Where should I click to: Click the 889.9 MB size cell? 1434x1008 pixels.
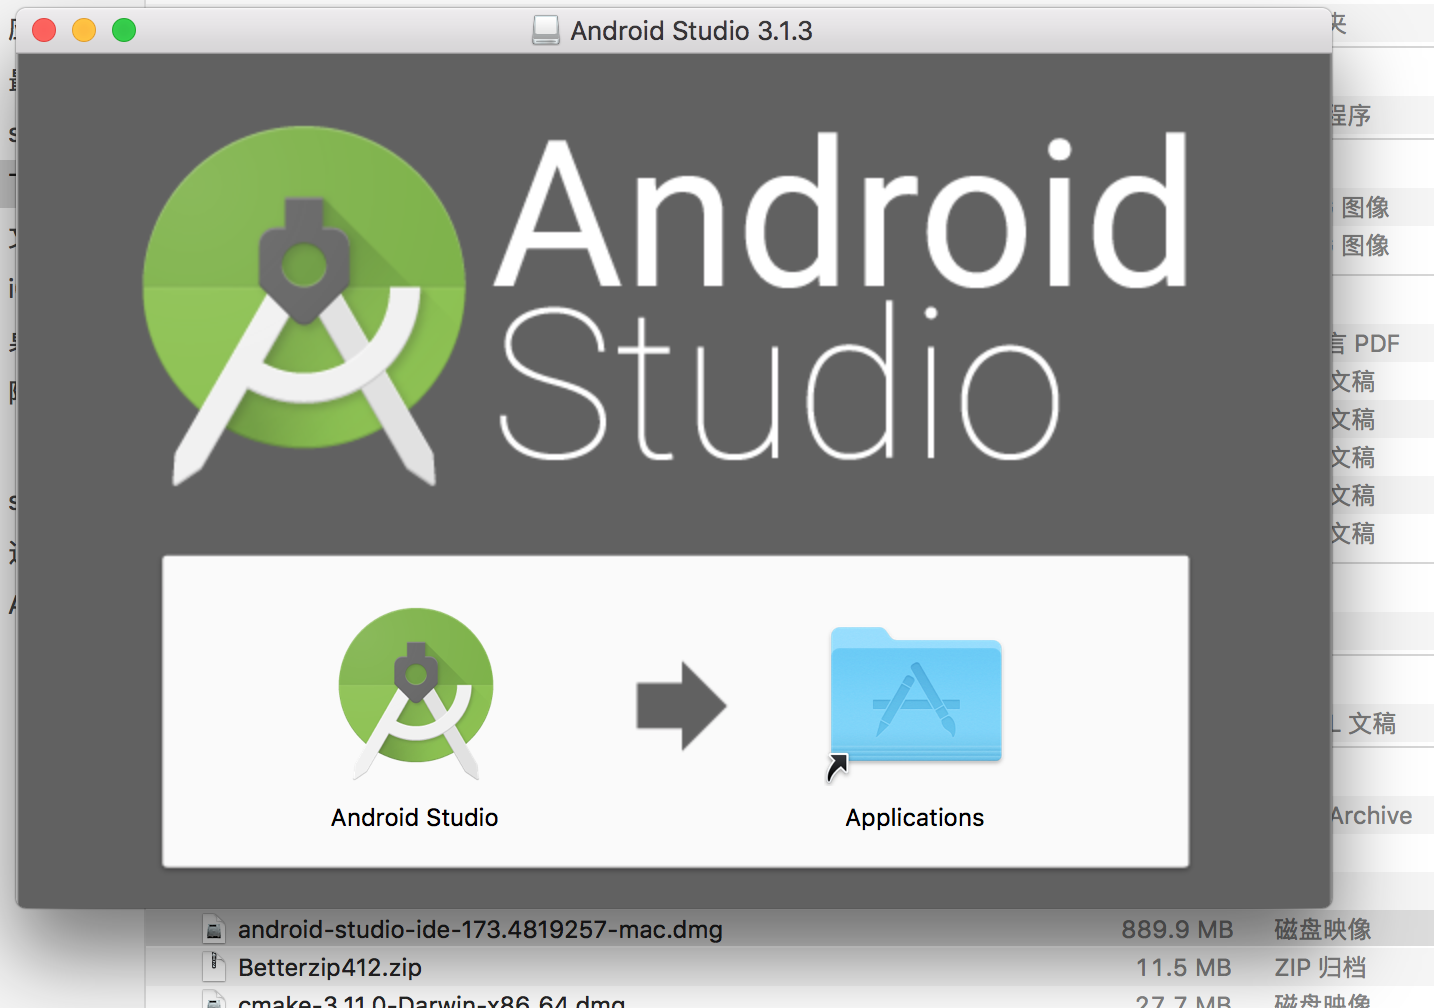(1177, 930)
